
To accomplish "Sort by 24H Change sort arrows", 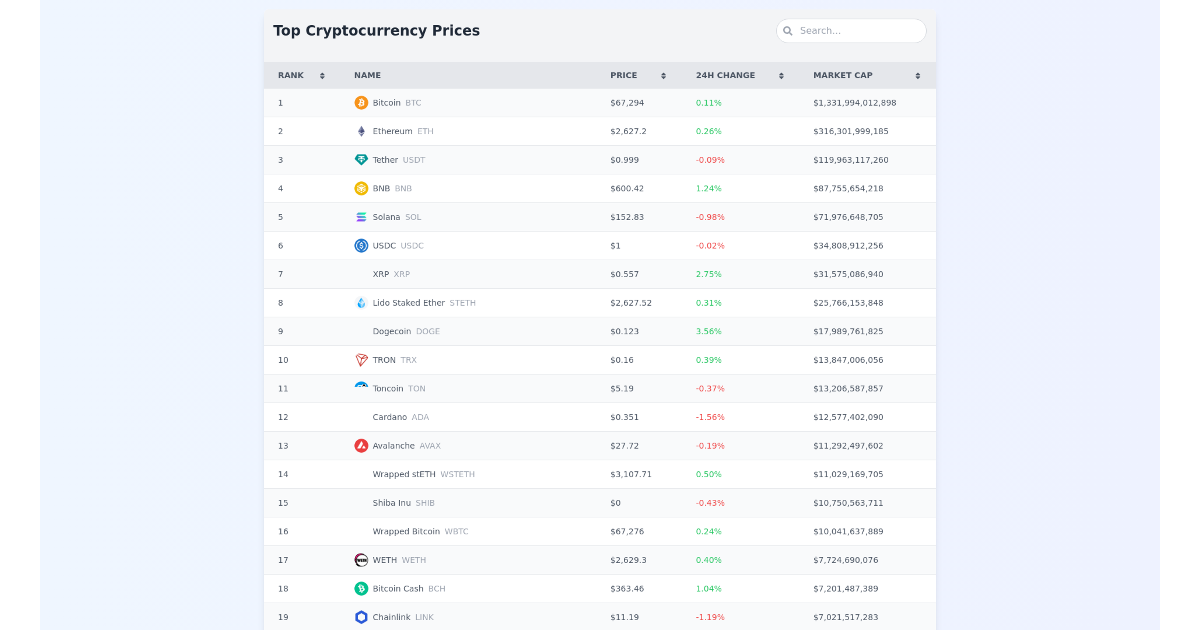I will click(782, 76).
